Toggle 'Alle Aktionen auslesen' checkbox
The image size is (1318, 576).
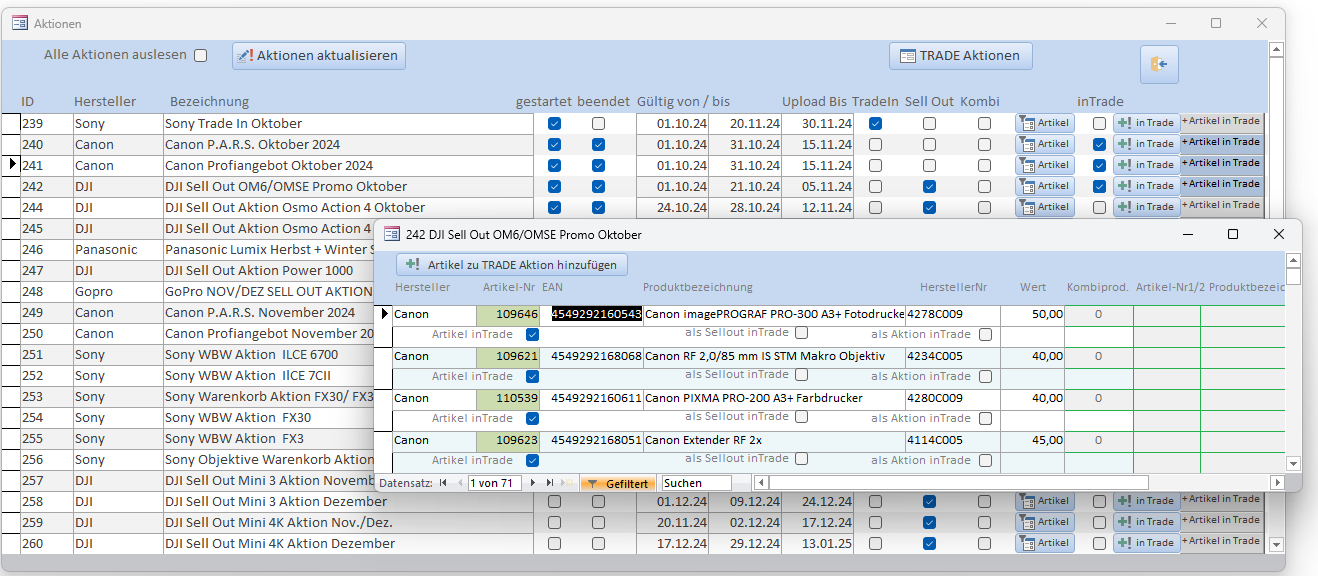[200, 56]
